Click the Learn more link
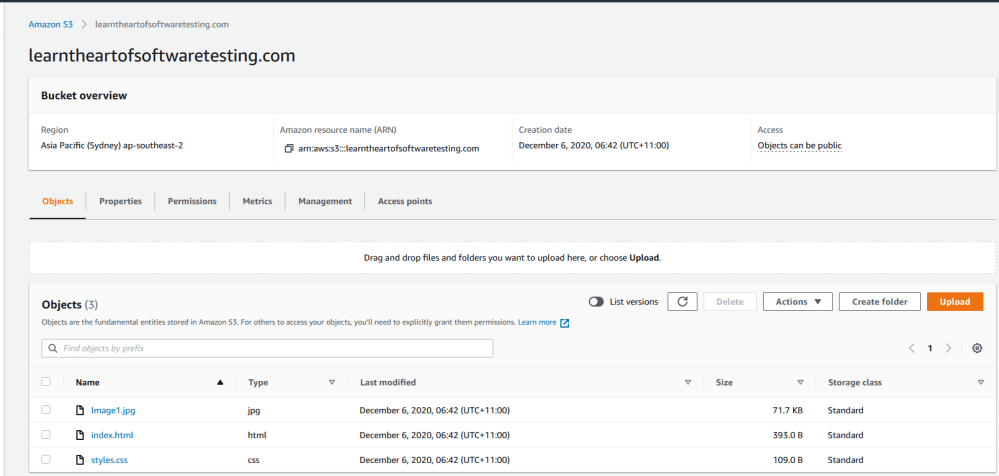Viewport: 999px width, 476px height. pos(537,322)
